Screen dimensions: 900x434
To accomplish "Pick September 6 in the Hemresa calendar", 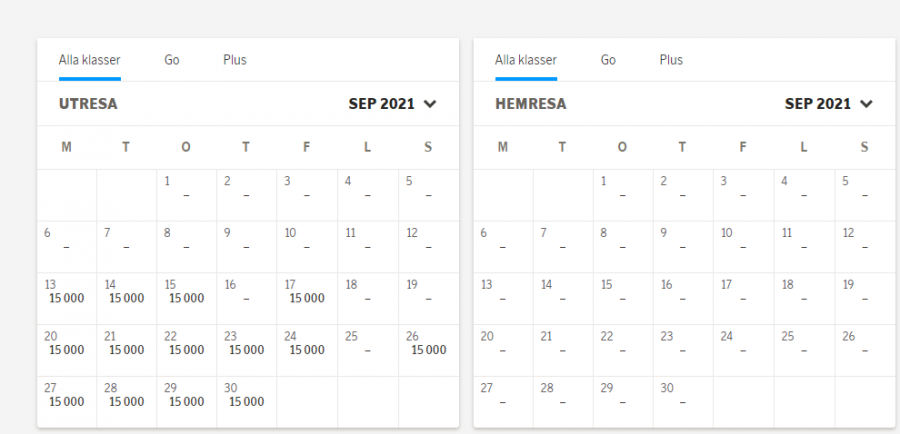I will tap(503, 246).
